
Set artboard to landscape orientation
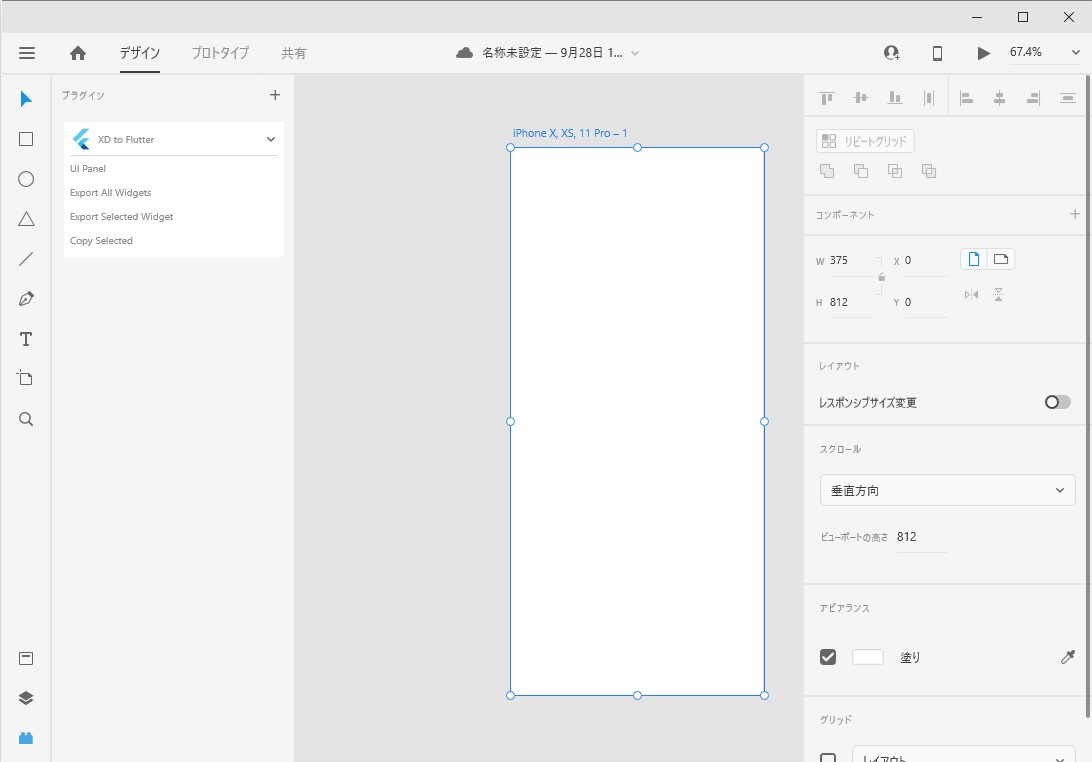(1001, 259)
